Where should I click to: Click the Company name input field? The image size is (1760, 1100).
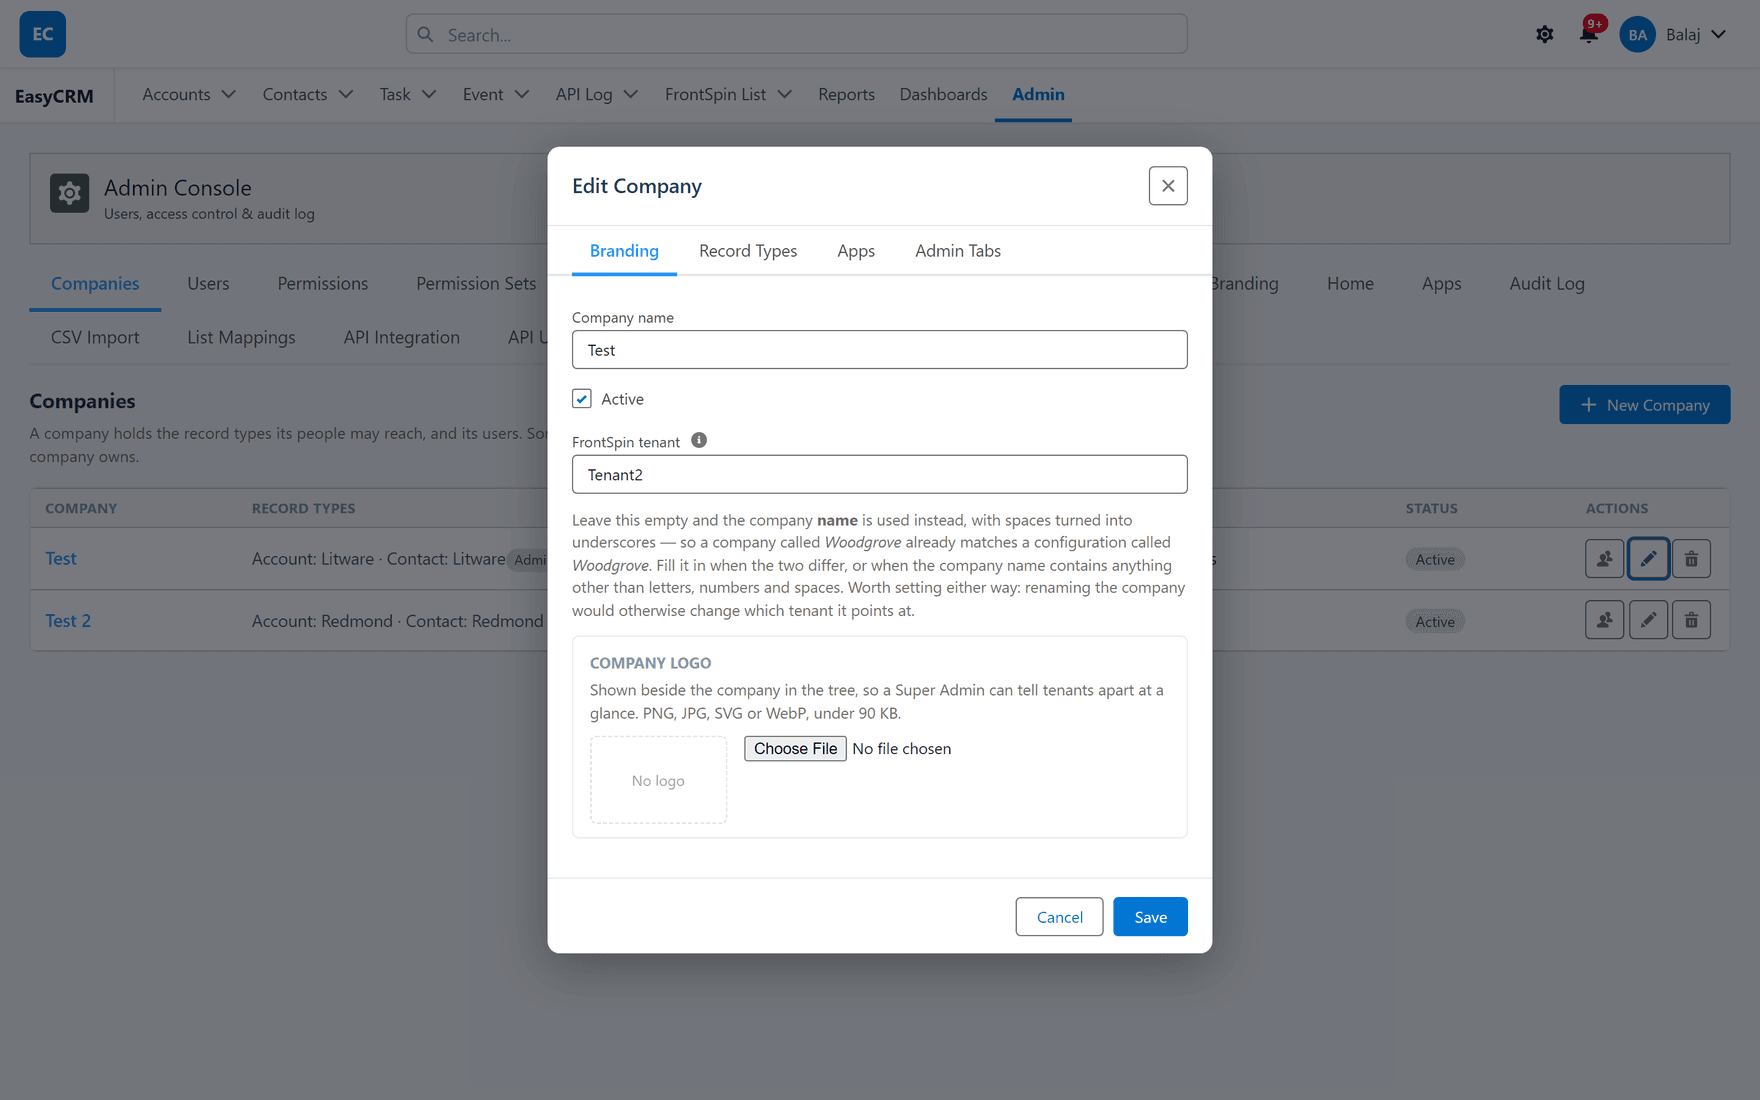(879, 350)
